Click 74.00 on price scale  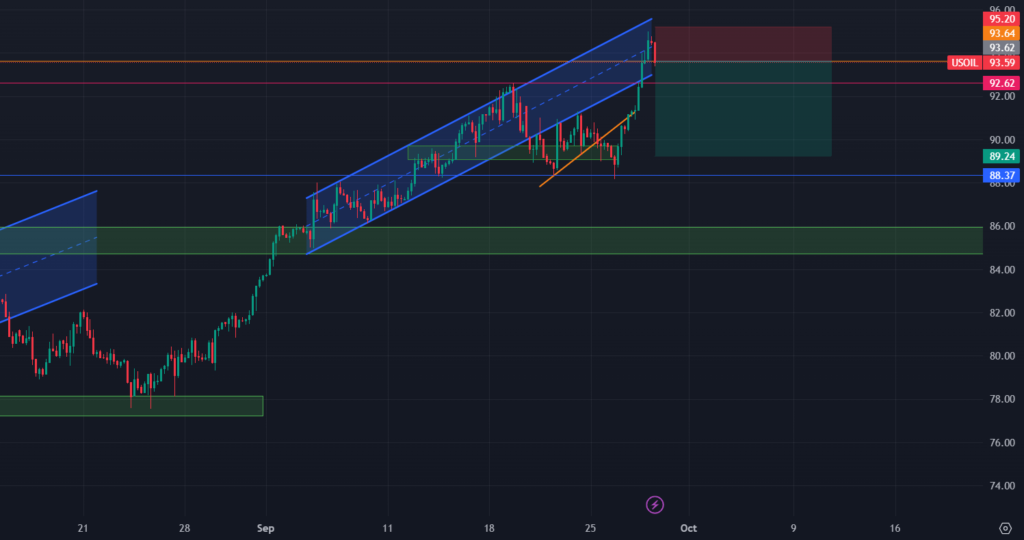(1002, 486)
